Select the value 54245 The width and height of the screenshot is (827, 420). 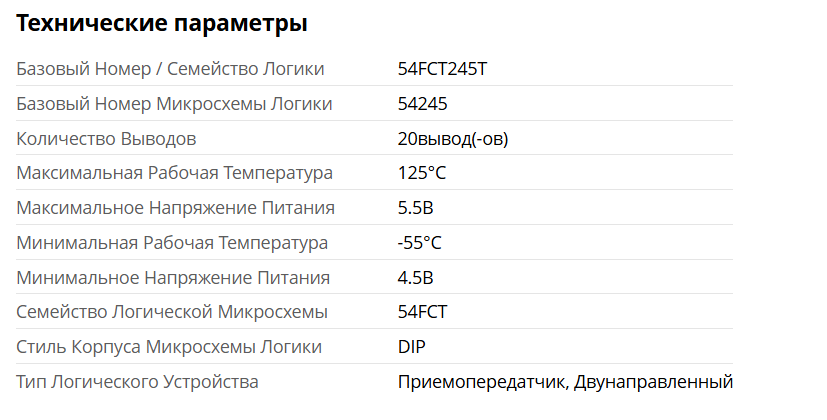tap(422, 104)
